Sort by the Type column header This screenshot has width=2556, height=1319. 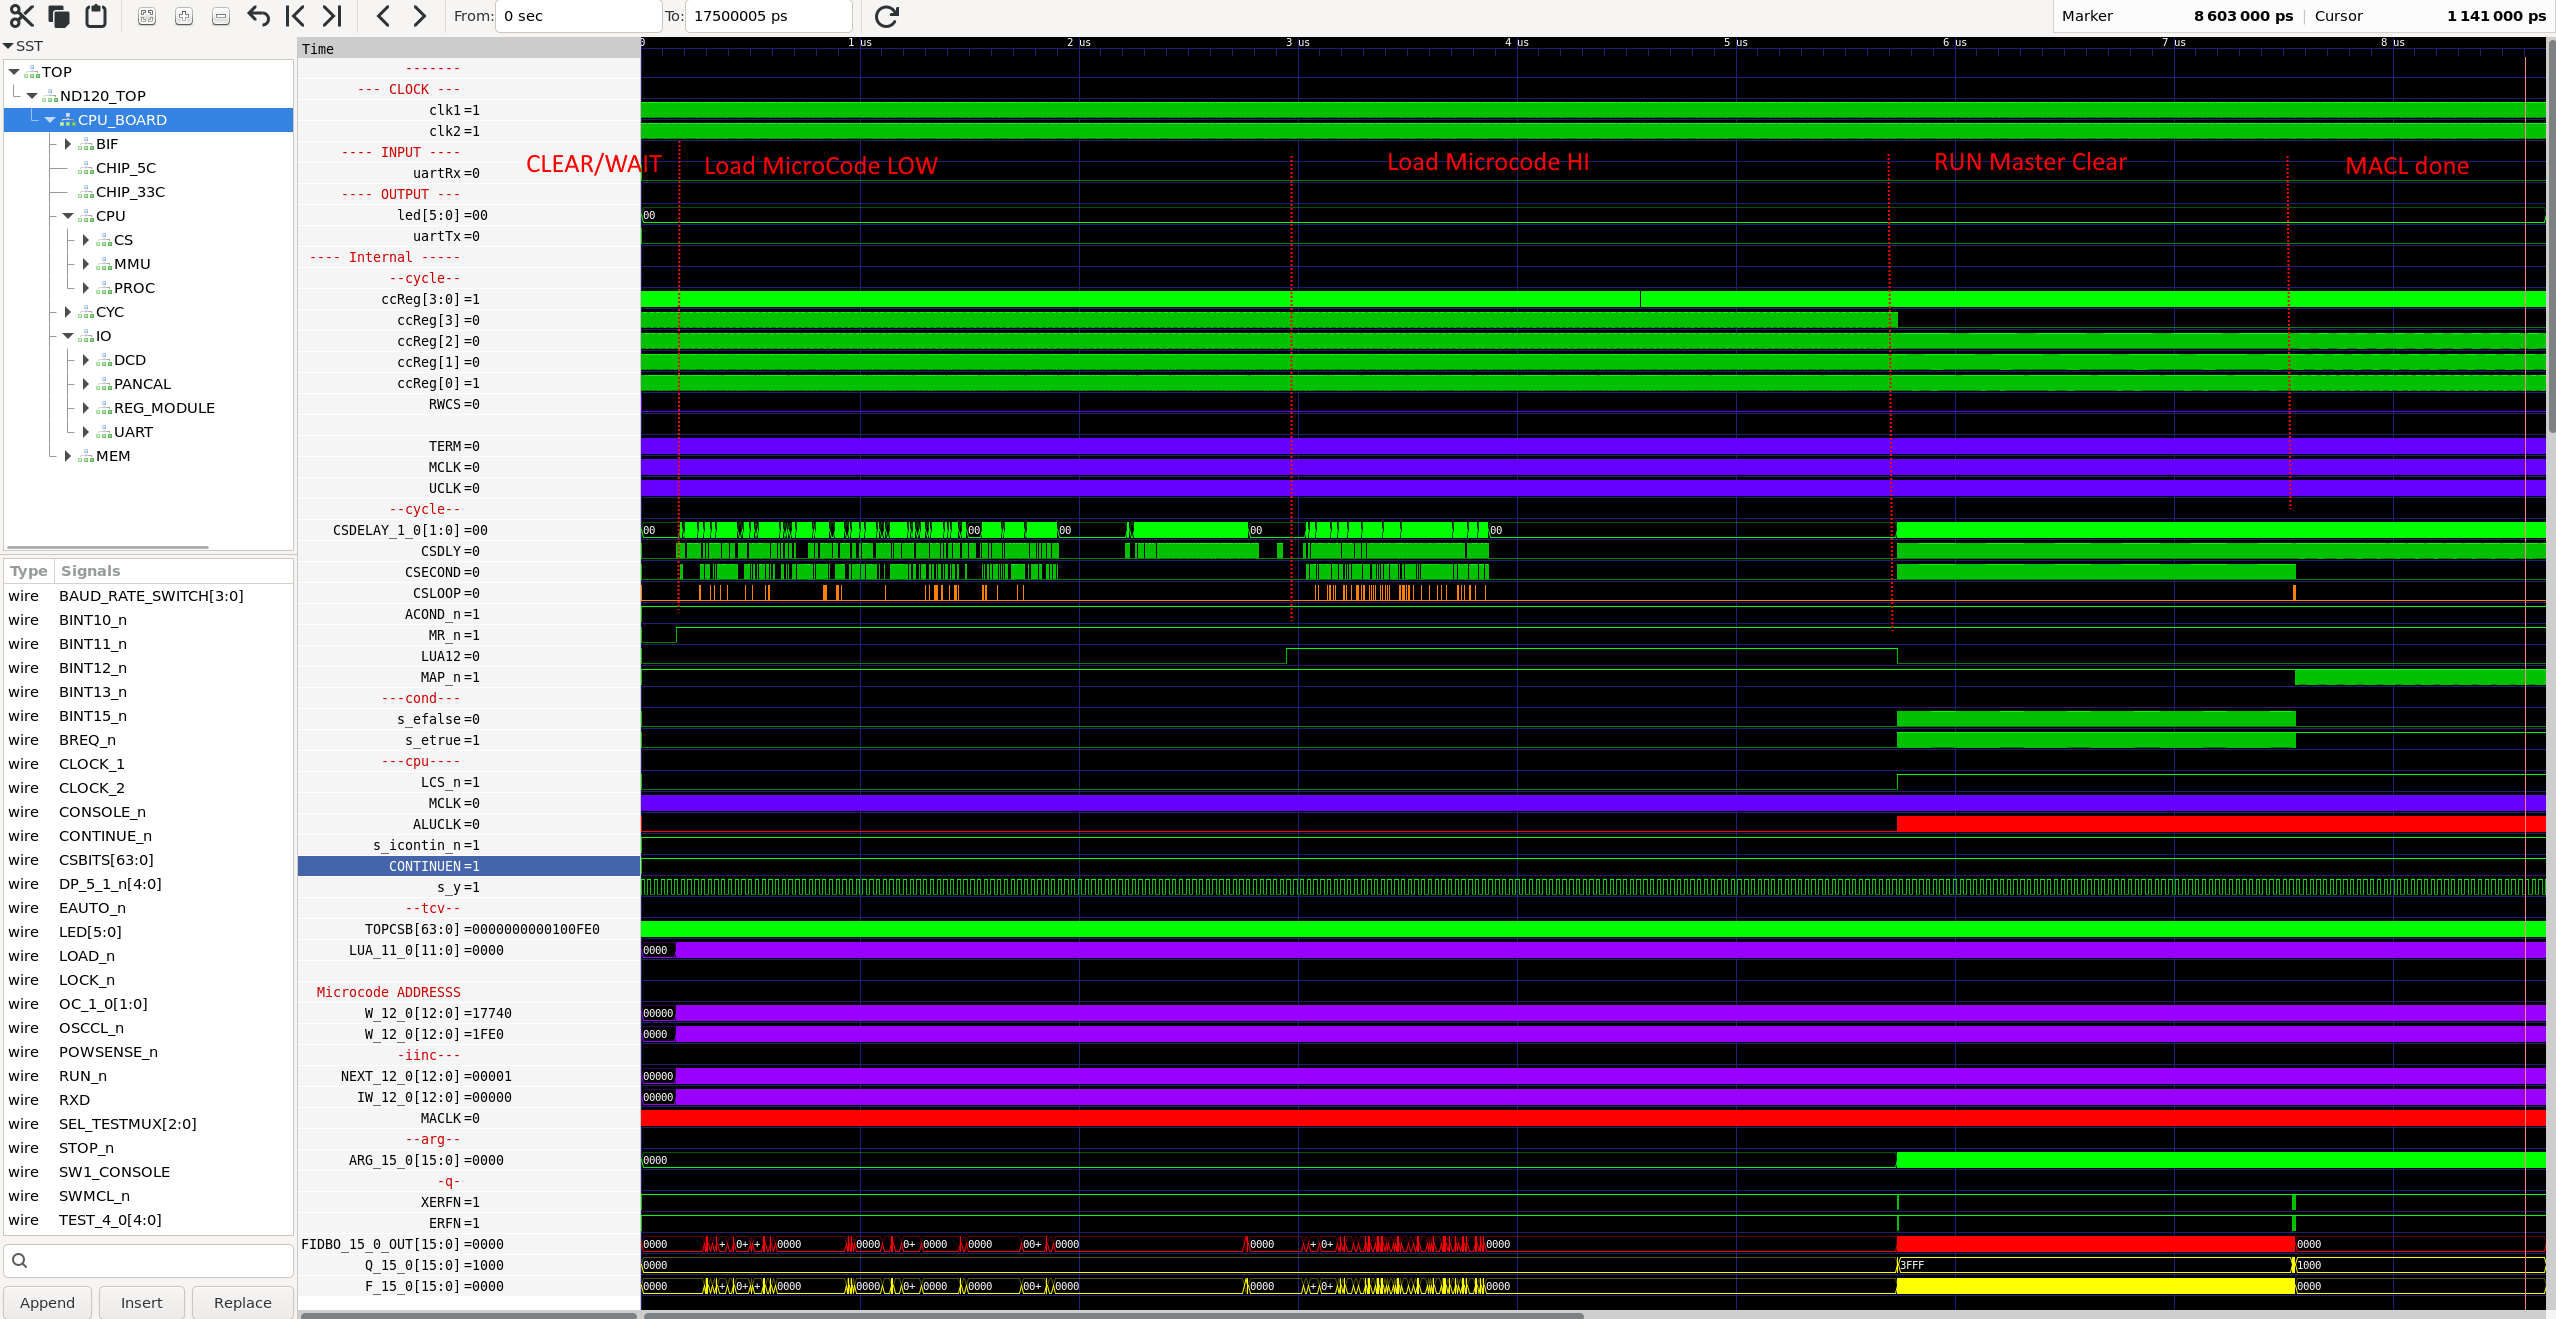tap(29, 571)
